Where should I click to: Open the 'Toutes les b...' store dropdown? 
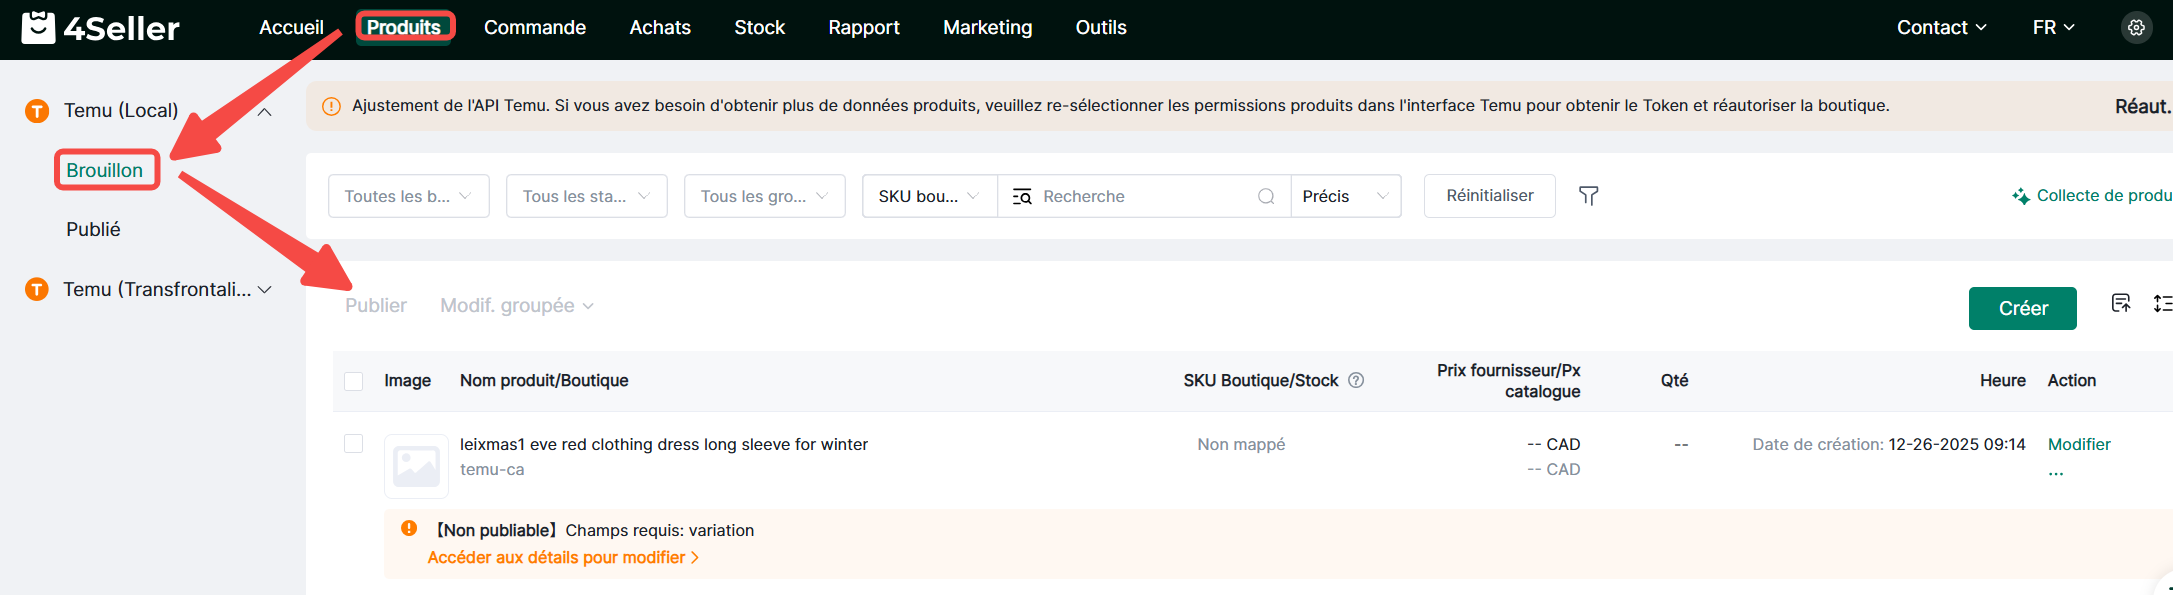[x=408, y=196]
